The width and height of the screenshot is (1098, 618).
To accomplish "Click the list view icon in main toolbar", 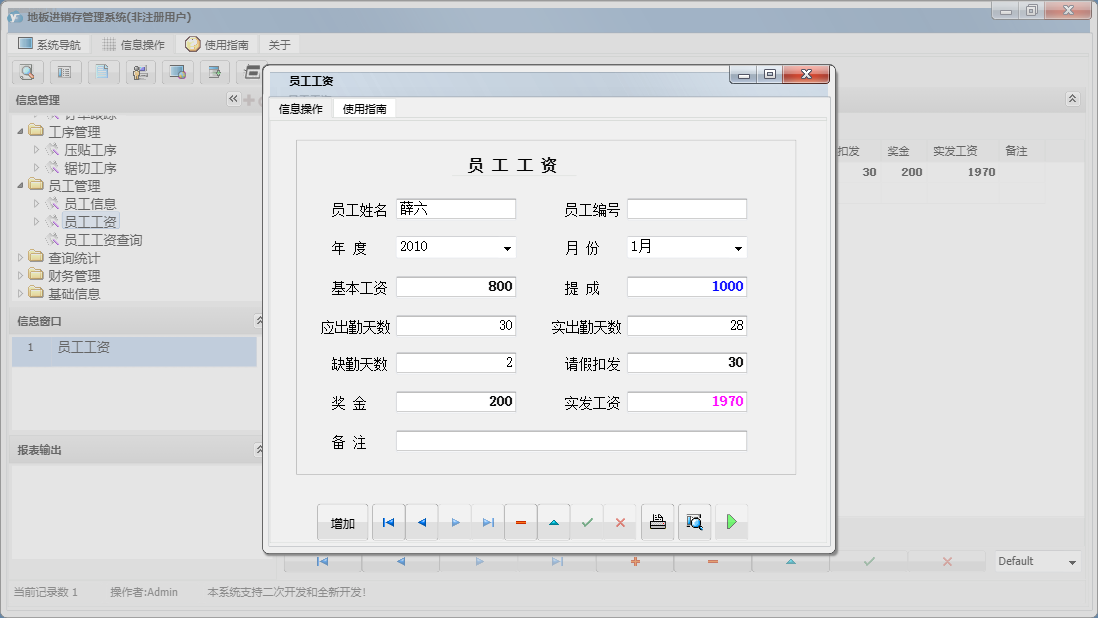I will 64,72.
